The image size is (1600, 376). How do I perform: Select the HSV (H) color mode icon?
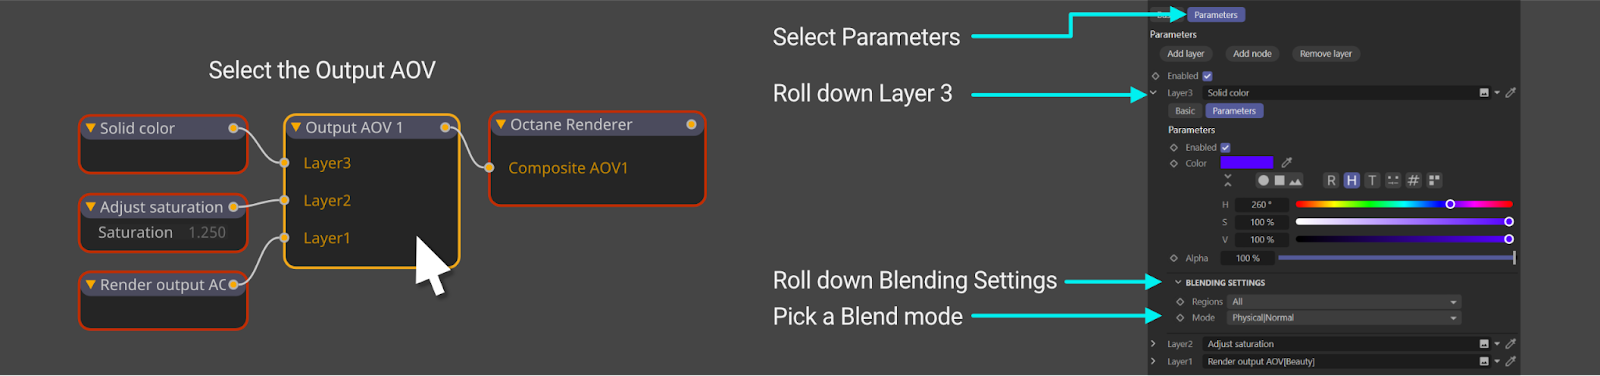(x=1351, y=180)
